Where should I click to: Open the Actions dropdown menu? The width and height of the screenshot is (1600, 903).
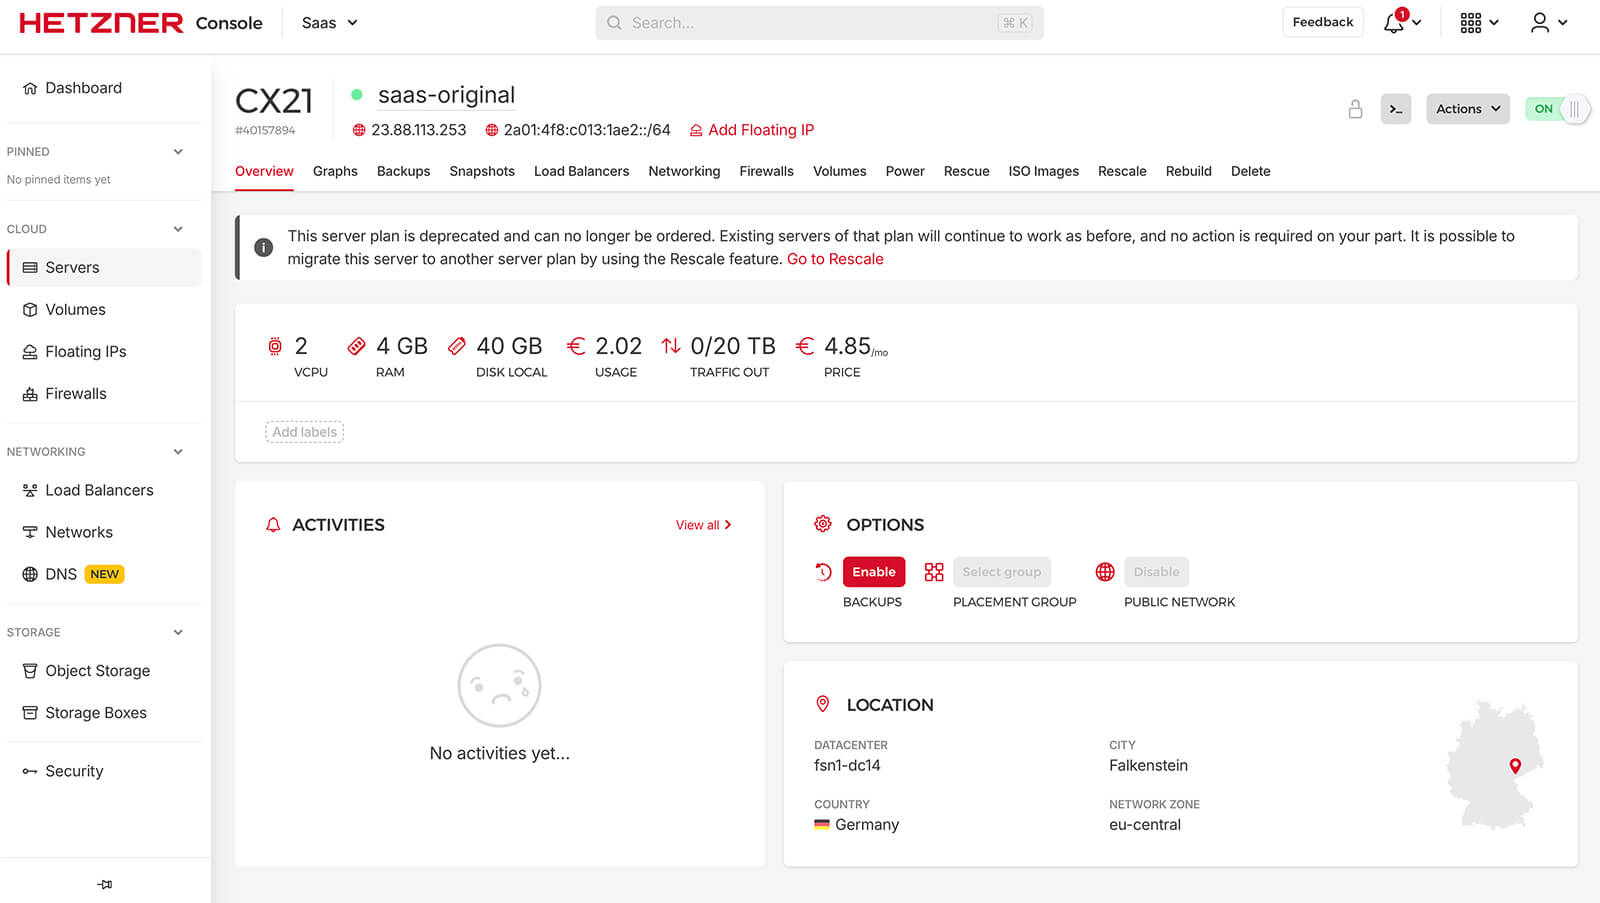(x=1467, y=109)
